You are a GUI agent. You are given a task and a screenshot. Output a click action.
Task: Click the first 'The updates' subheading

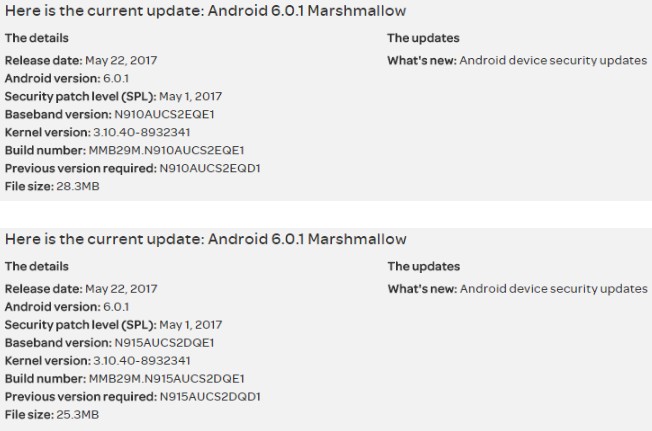click(423, 38)
